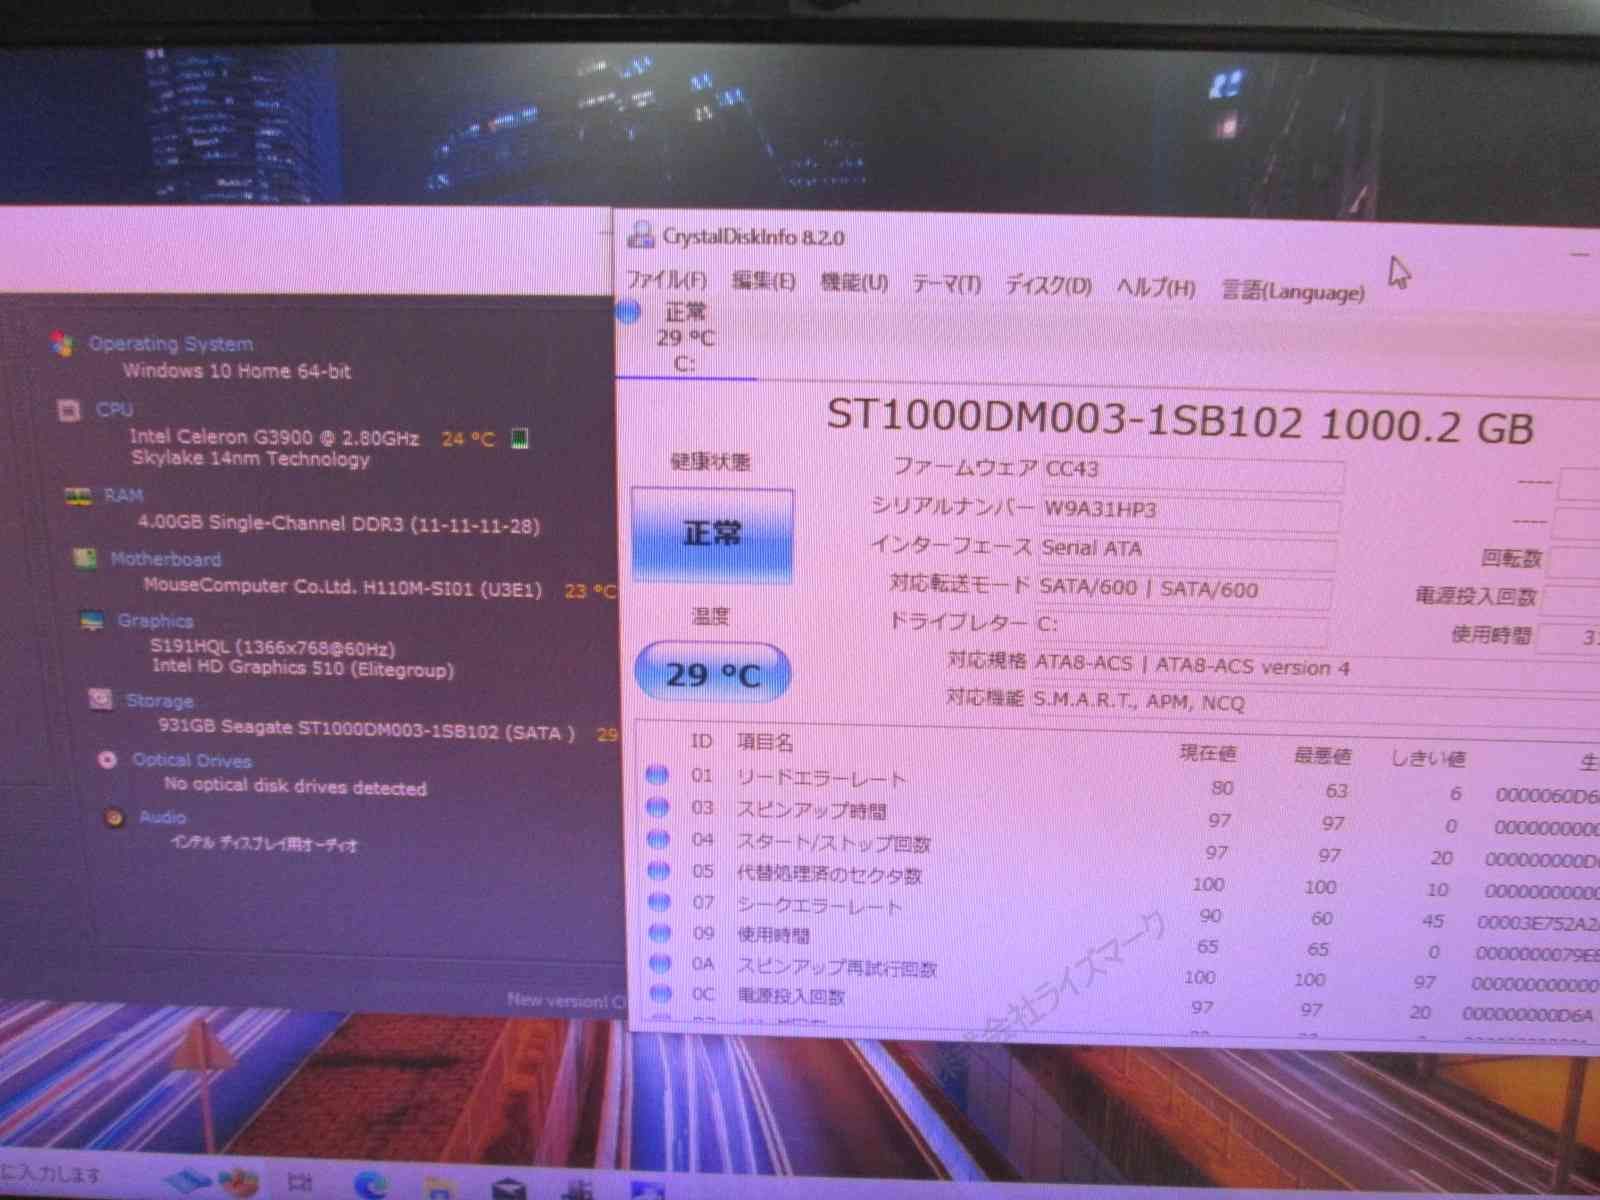Open Task View from the taskbar
1600x1200 pixels.
click(x=299, y=1183)
